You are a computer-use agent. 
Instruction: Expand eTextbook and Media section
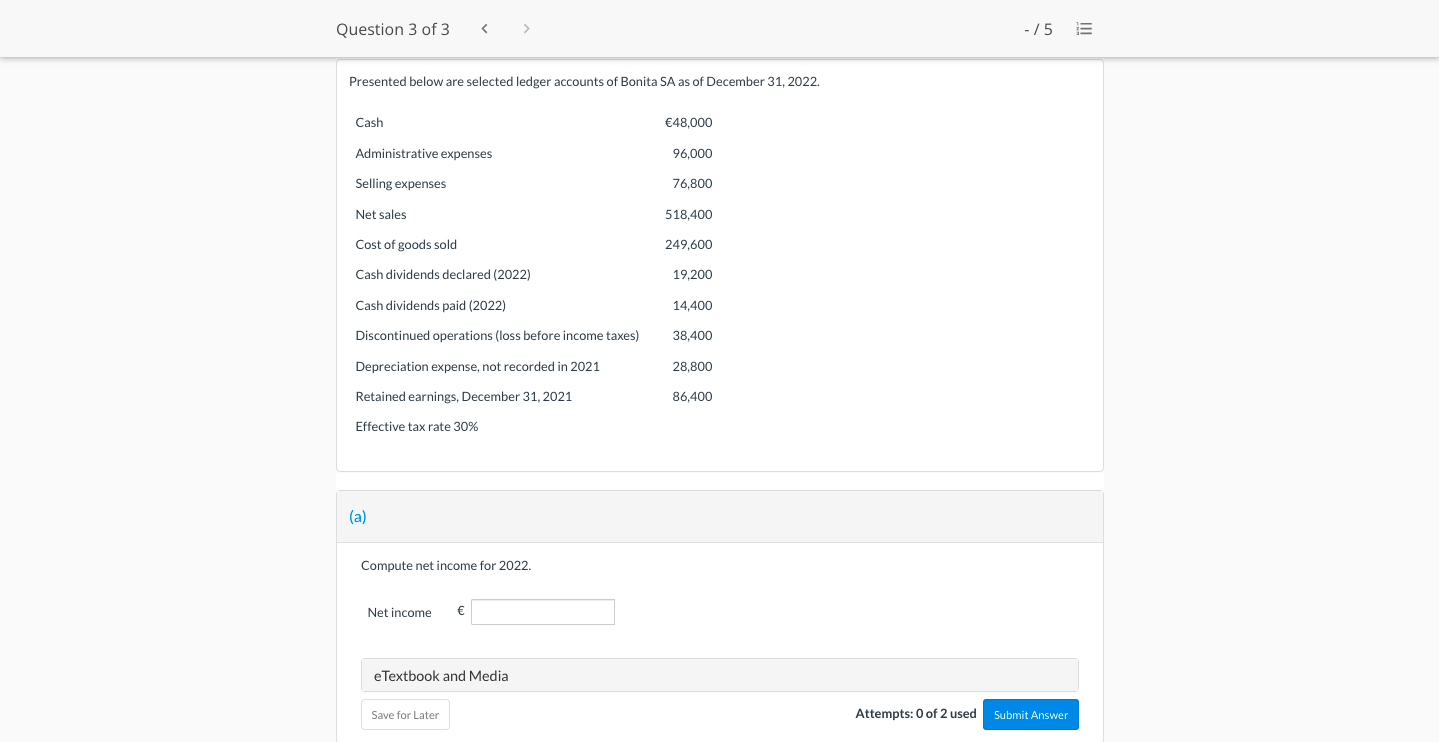click(x=719, y=675)
